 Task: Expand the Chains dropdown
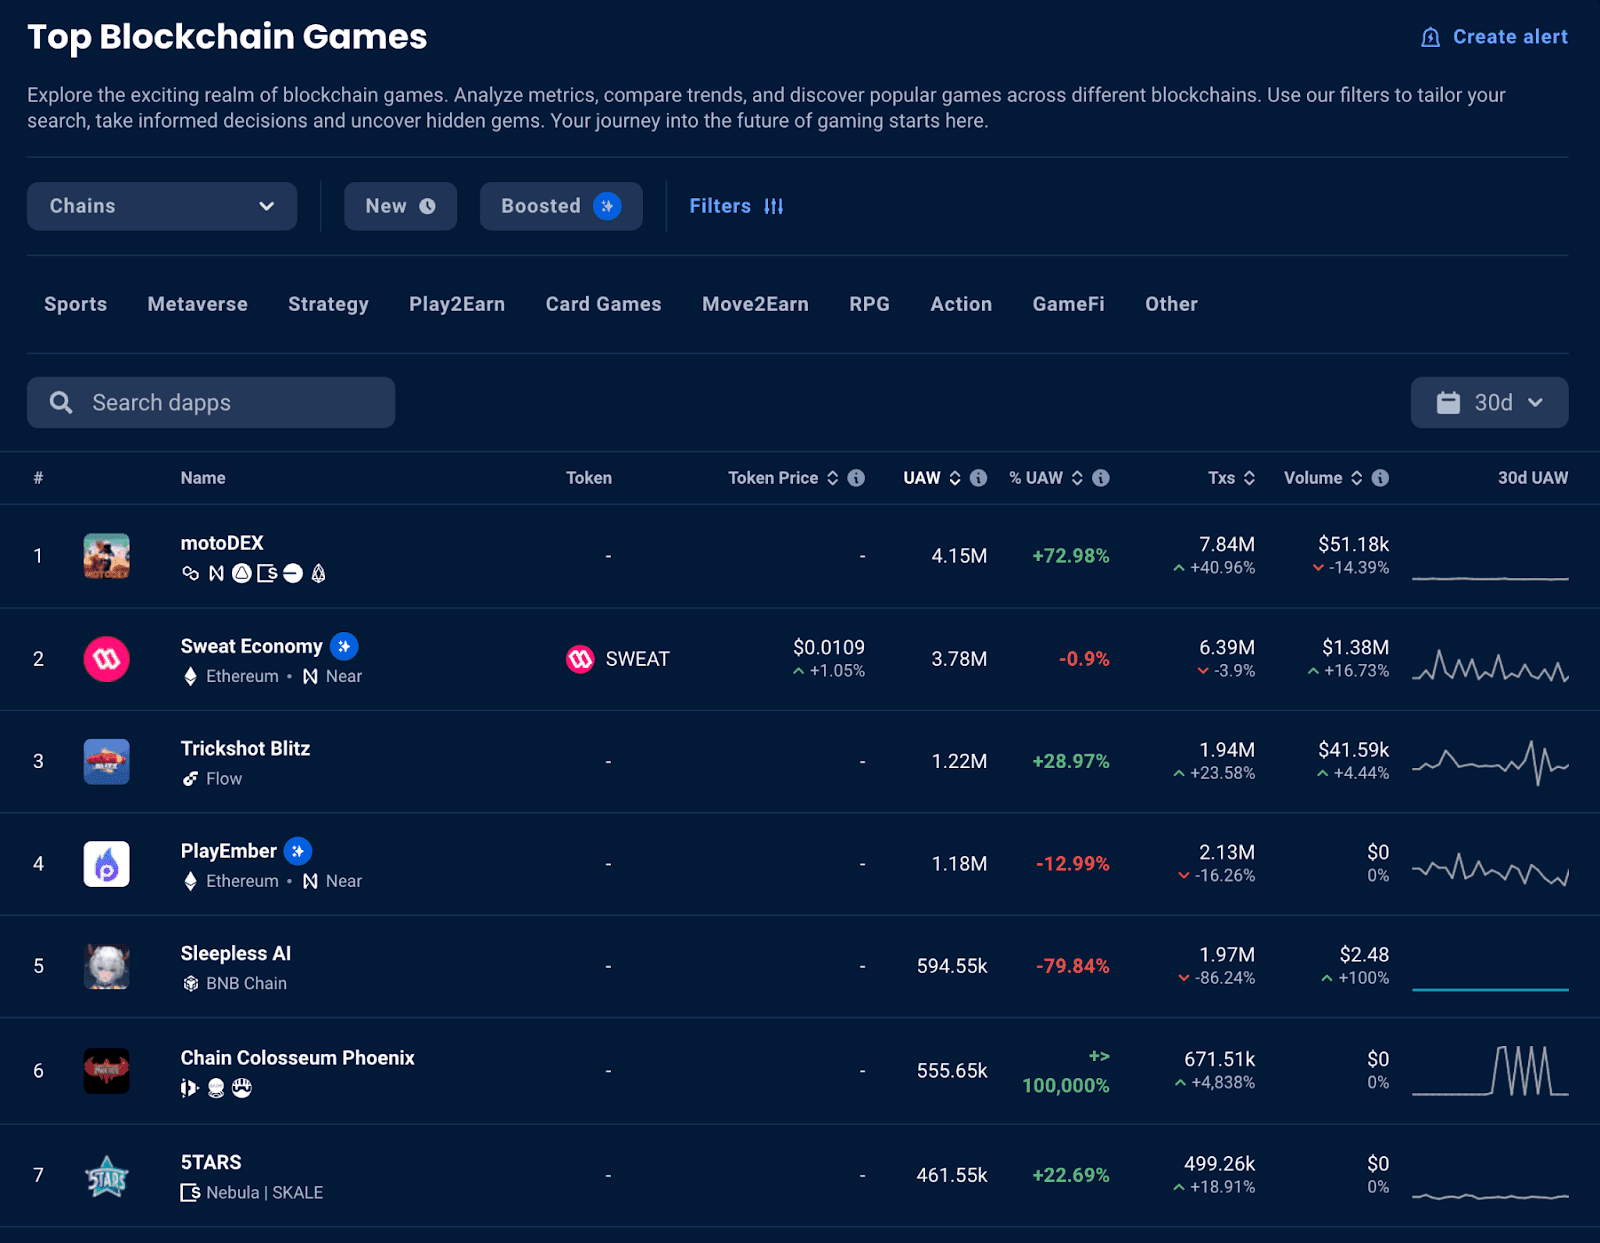tap(161, 206)
